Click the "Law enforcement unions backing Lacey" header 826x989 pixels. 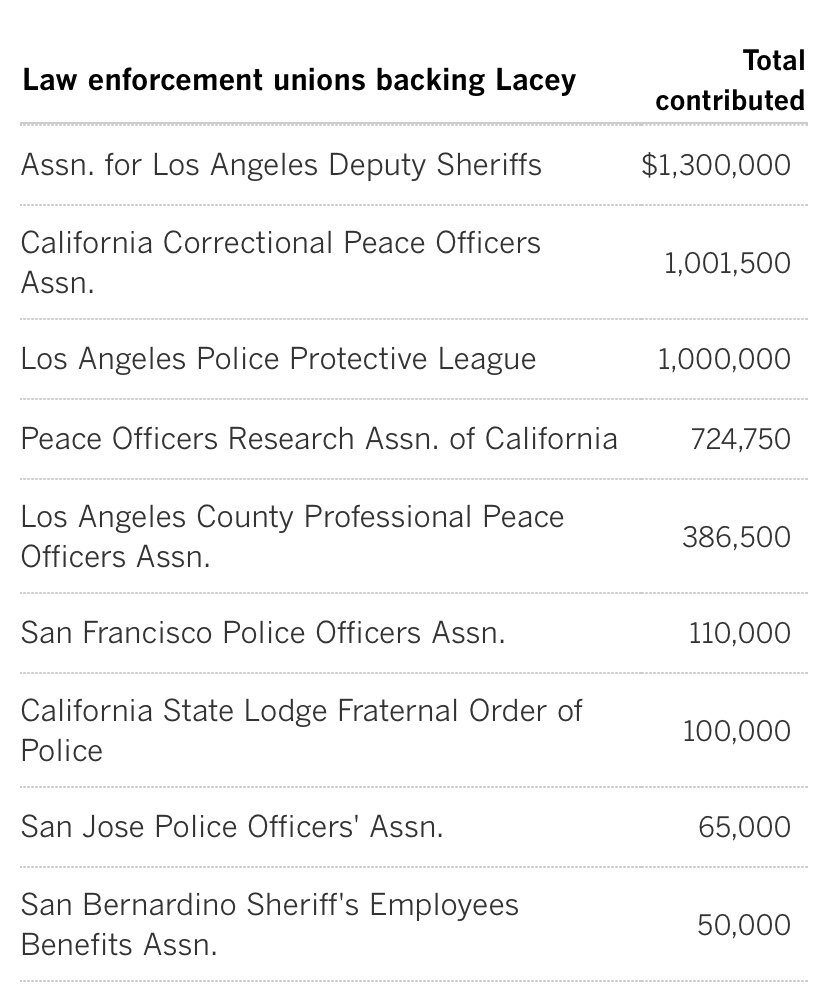click(x=299, y=80)
